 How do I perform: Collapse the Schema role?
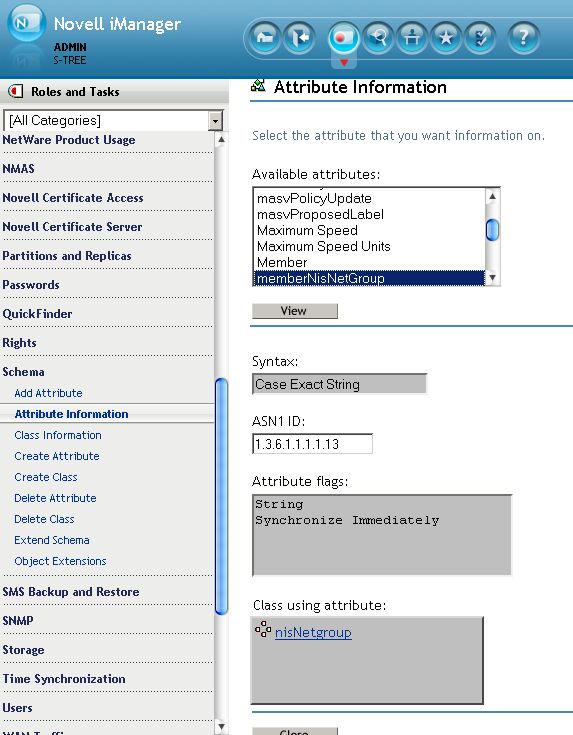[x=23, y=372]
